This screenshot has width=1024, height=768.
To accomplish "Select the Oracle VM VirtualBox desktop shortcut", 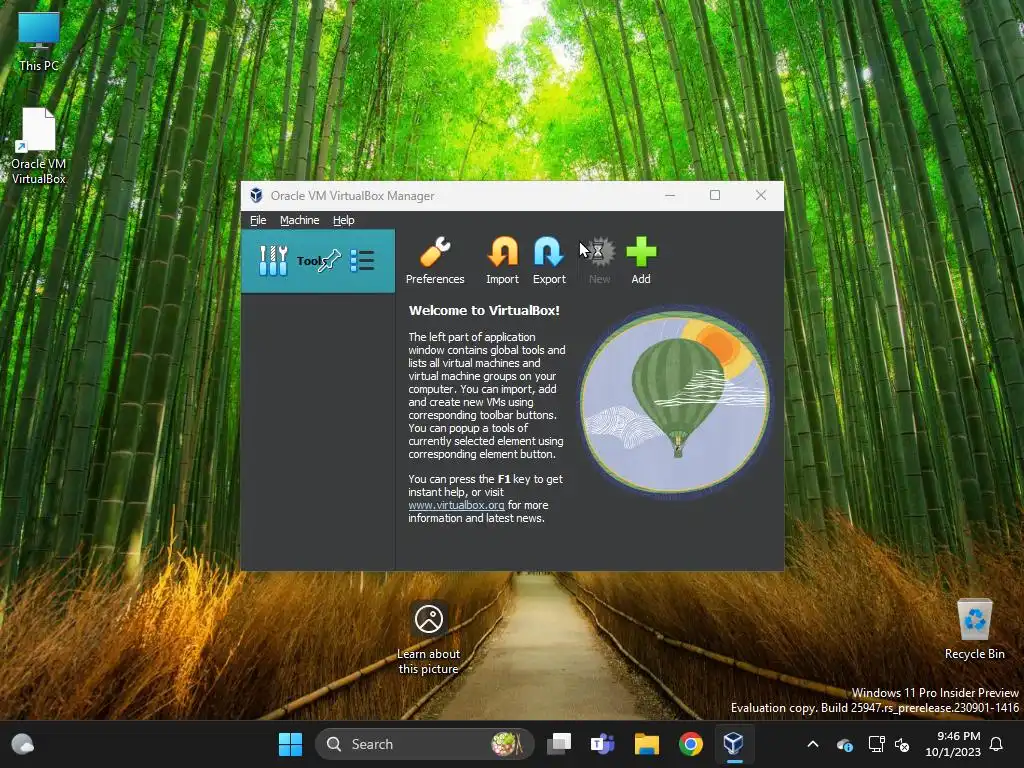I will (x=39, y=146).
